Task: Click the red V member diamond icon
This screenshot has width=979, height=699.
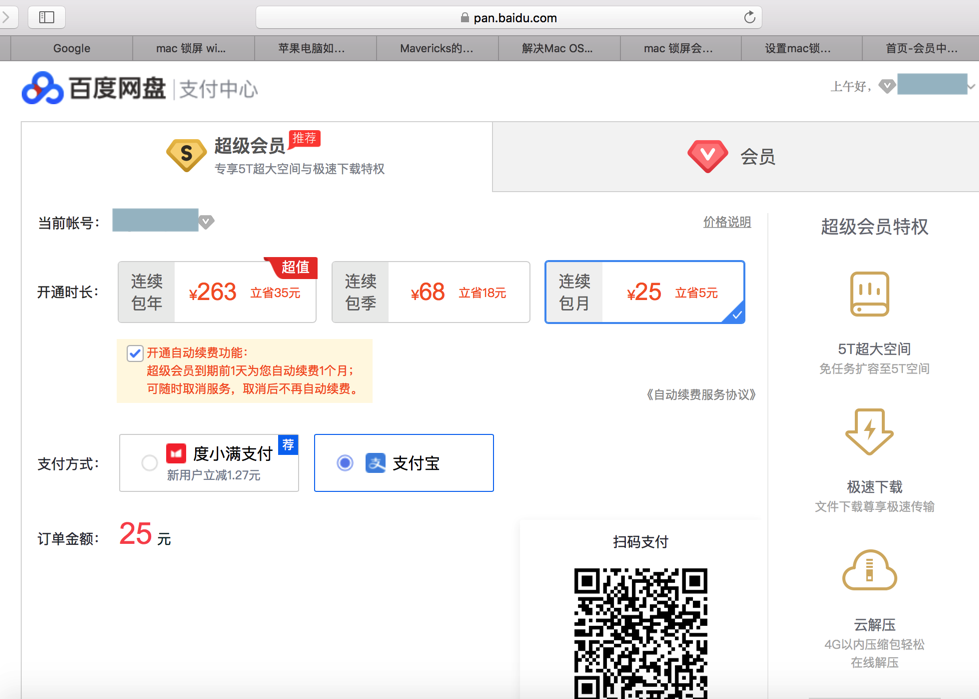Action: click(707, 155)
